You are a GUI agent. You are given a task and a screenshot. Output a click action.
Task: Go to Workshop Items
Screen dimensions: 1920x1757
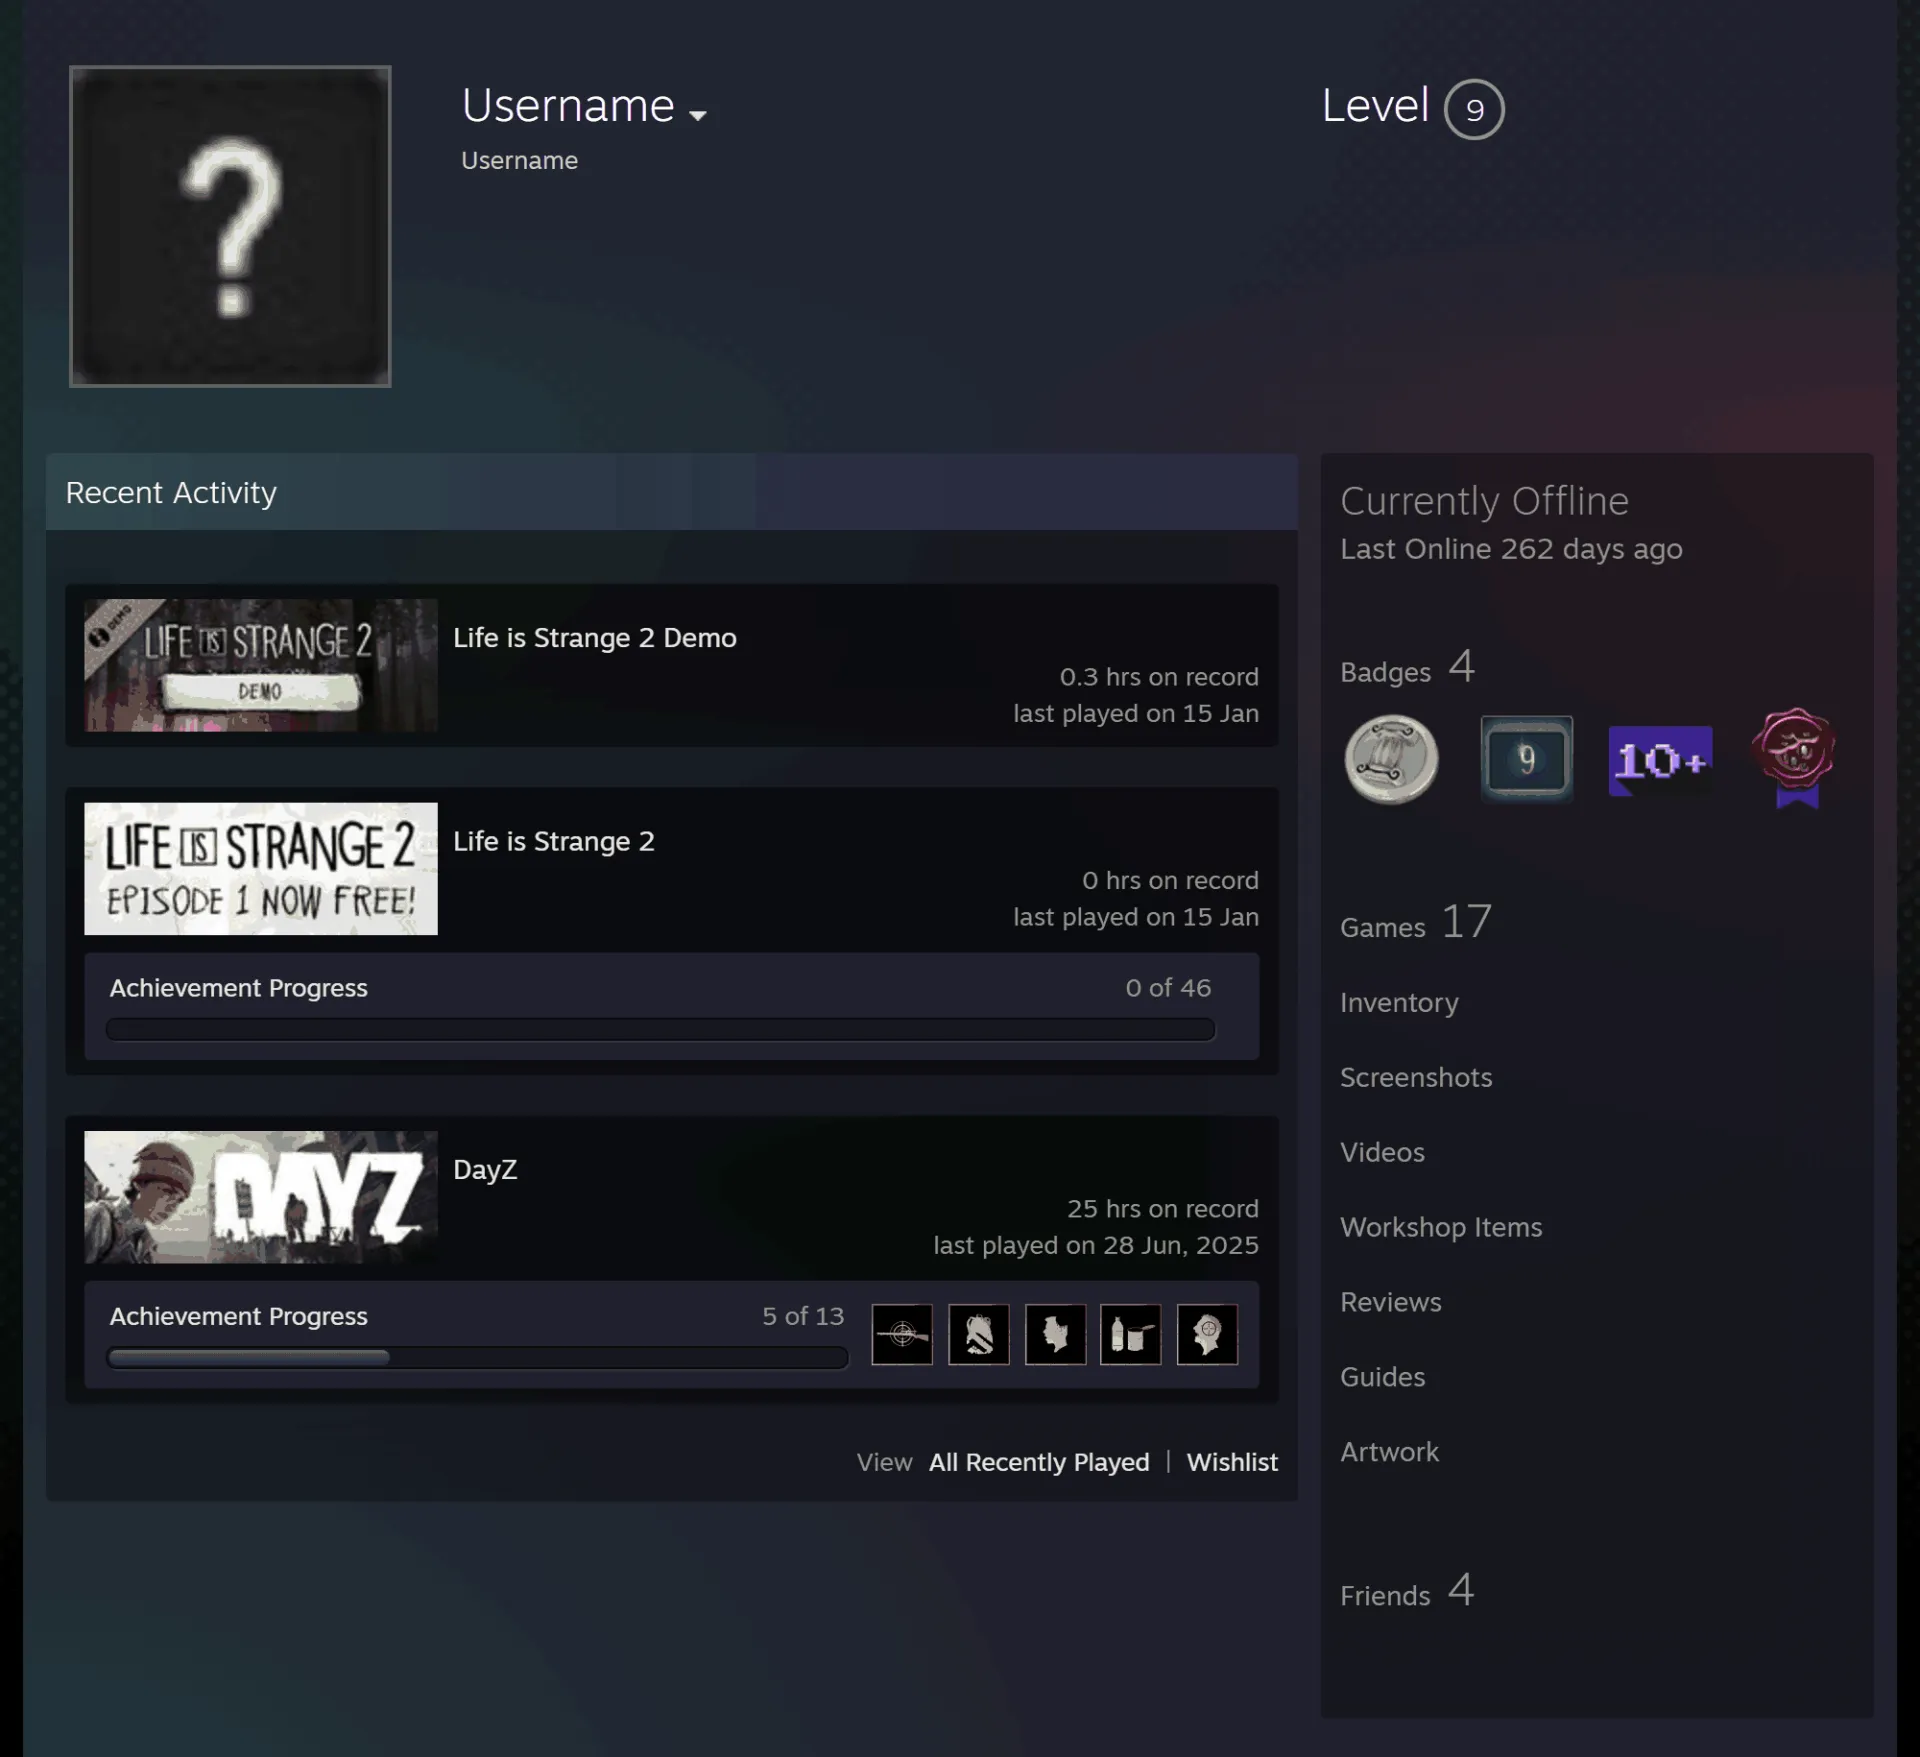[1441, 1228]
